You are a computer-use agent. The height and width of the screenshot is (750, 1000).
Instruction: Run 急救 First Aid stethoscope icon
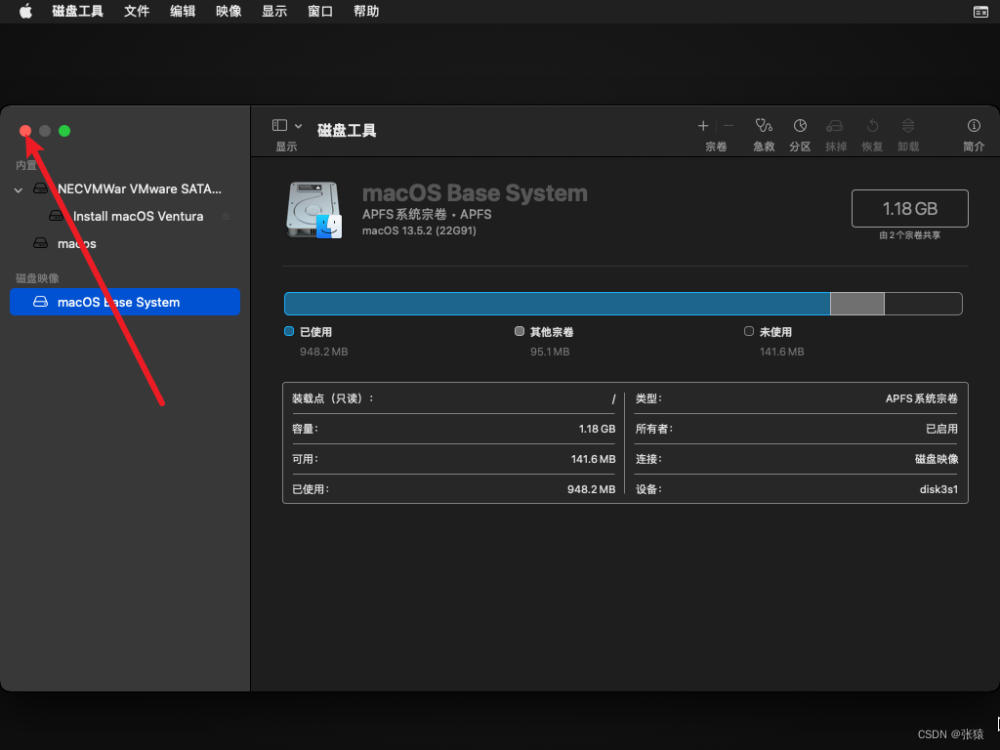(x=763, y=125)
